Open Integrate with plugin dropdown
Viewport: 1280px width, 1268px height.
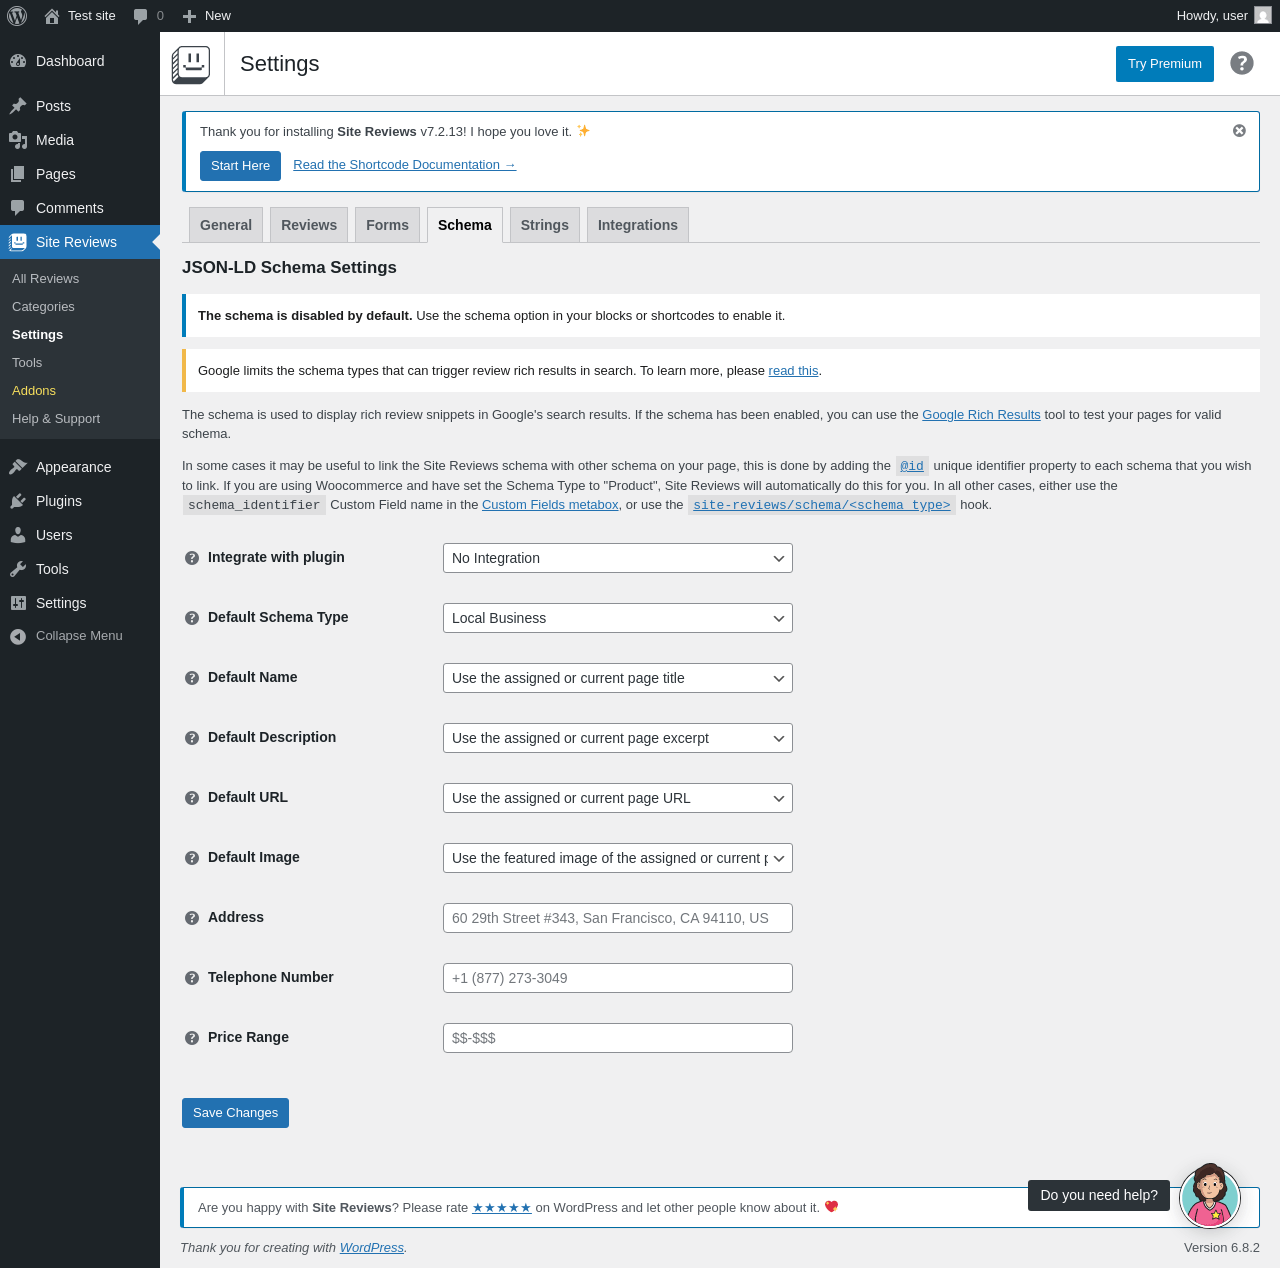(x=618, y=558)
